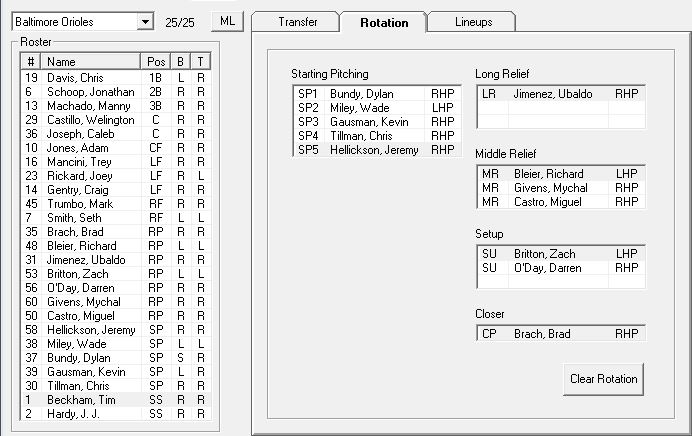This screenshot has height=436, width=692.
Task: Select the Rotation tab
Action: [384, 22]
